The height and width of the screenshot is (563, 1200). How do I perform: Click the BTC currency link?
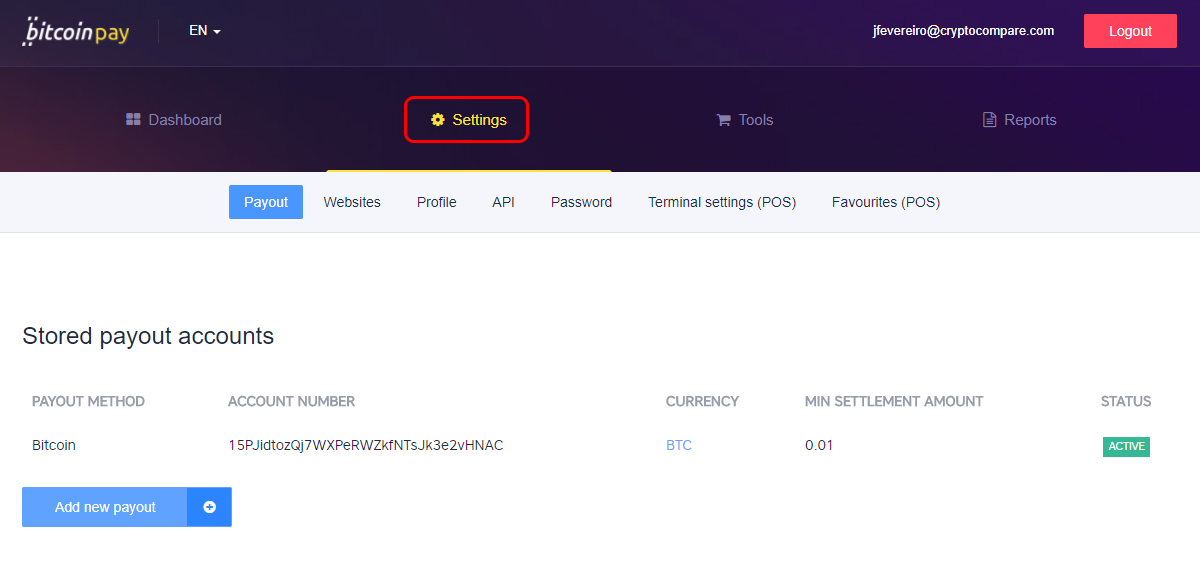(679, 445)
